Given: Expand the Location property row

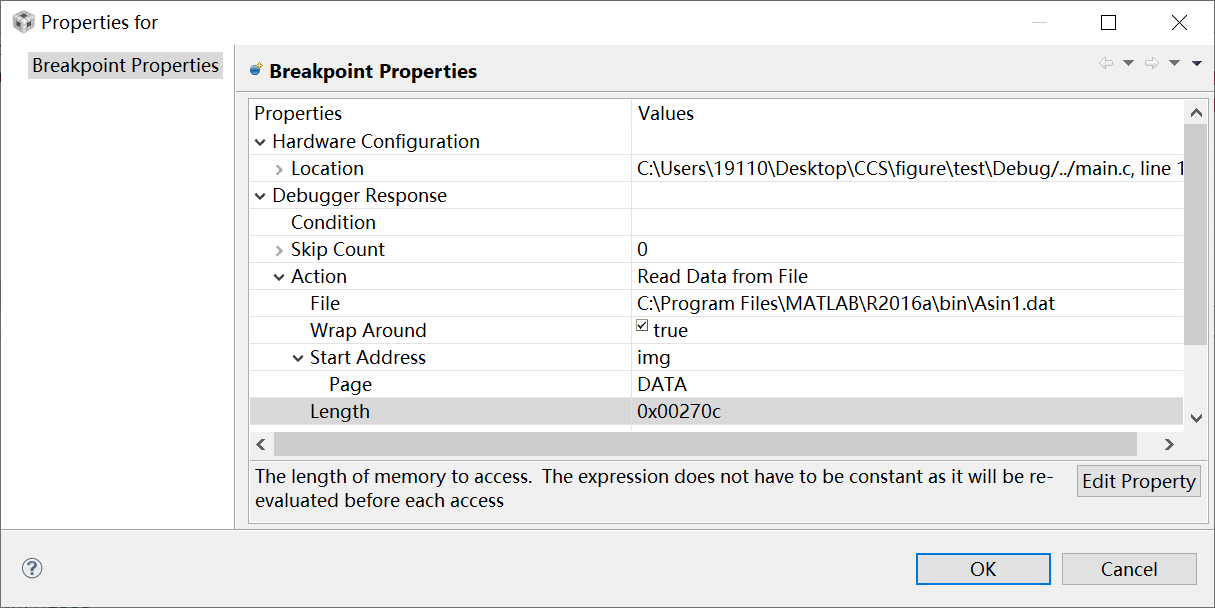Looking at the screenshot, I should tap(279, 168).
